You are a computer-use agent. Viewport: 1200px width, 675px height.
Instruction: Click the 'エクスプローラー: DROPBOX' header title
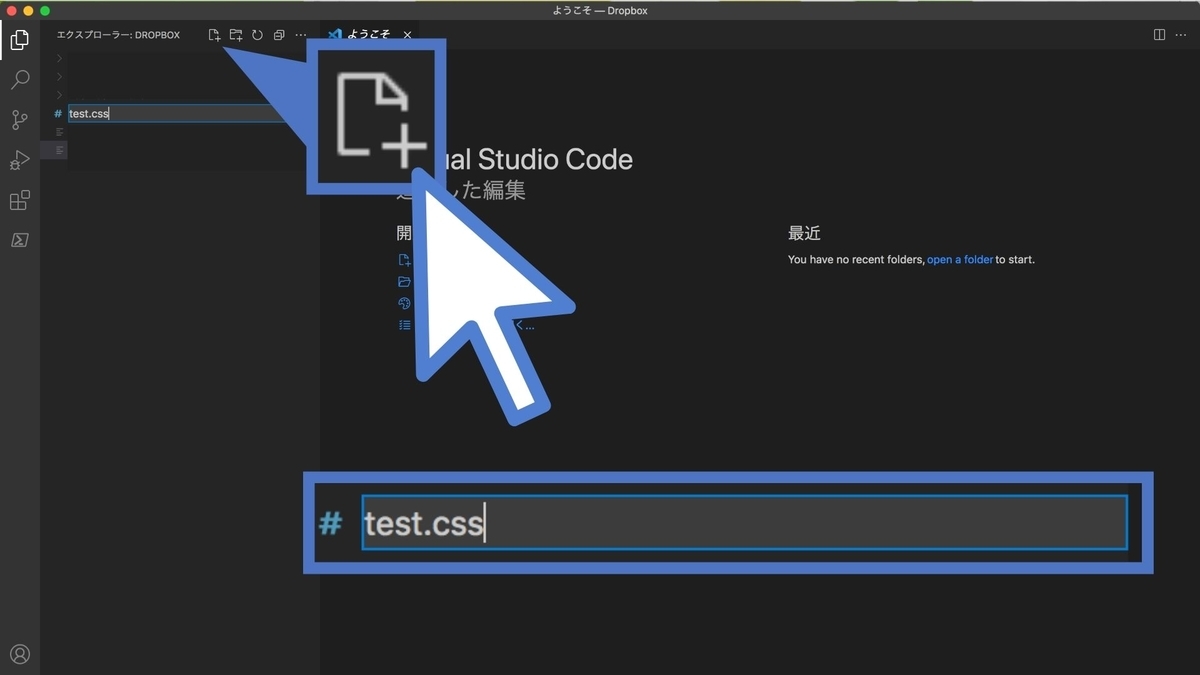(x=118, y=35)
